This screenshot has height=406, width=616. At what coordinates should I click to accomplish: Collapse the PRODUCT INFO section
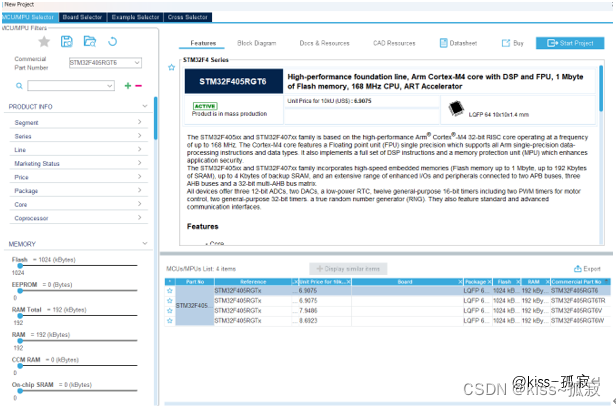[145, 106]
